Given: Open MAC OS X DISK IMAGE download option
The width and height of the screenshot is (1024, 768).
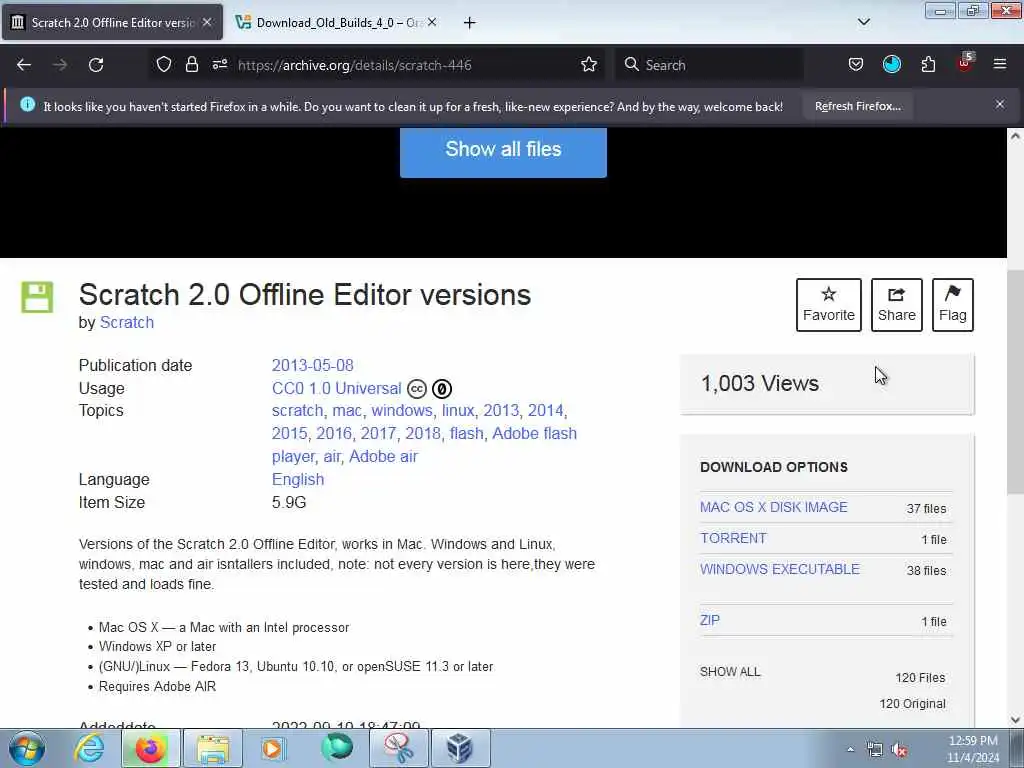Looking at the screenshot, I should click(x=774, y=507).
